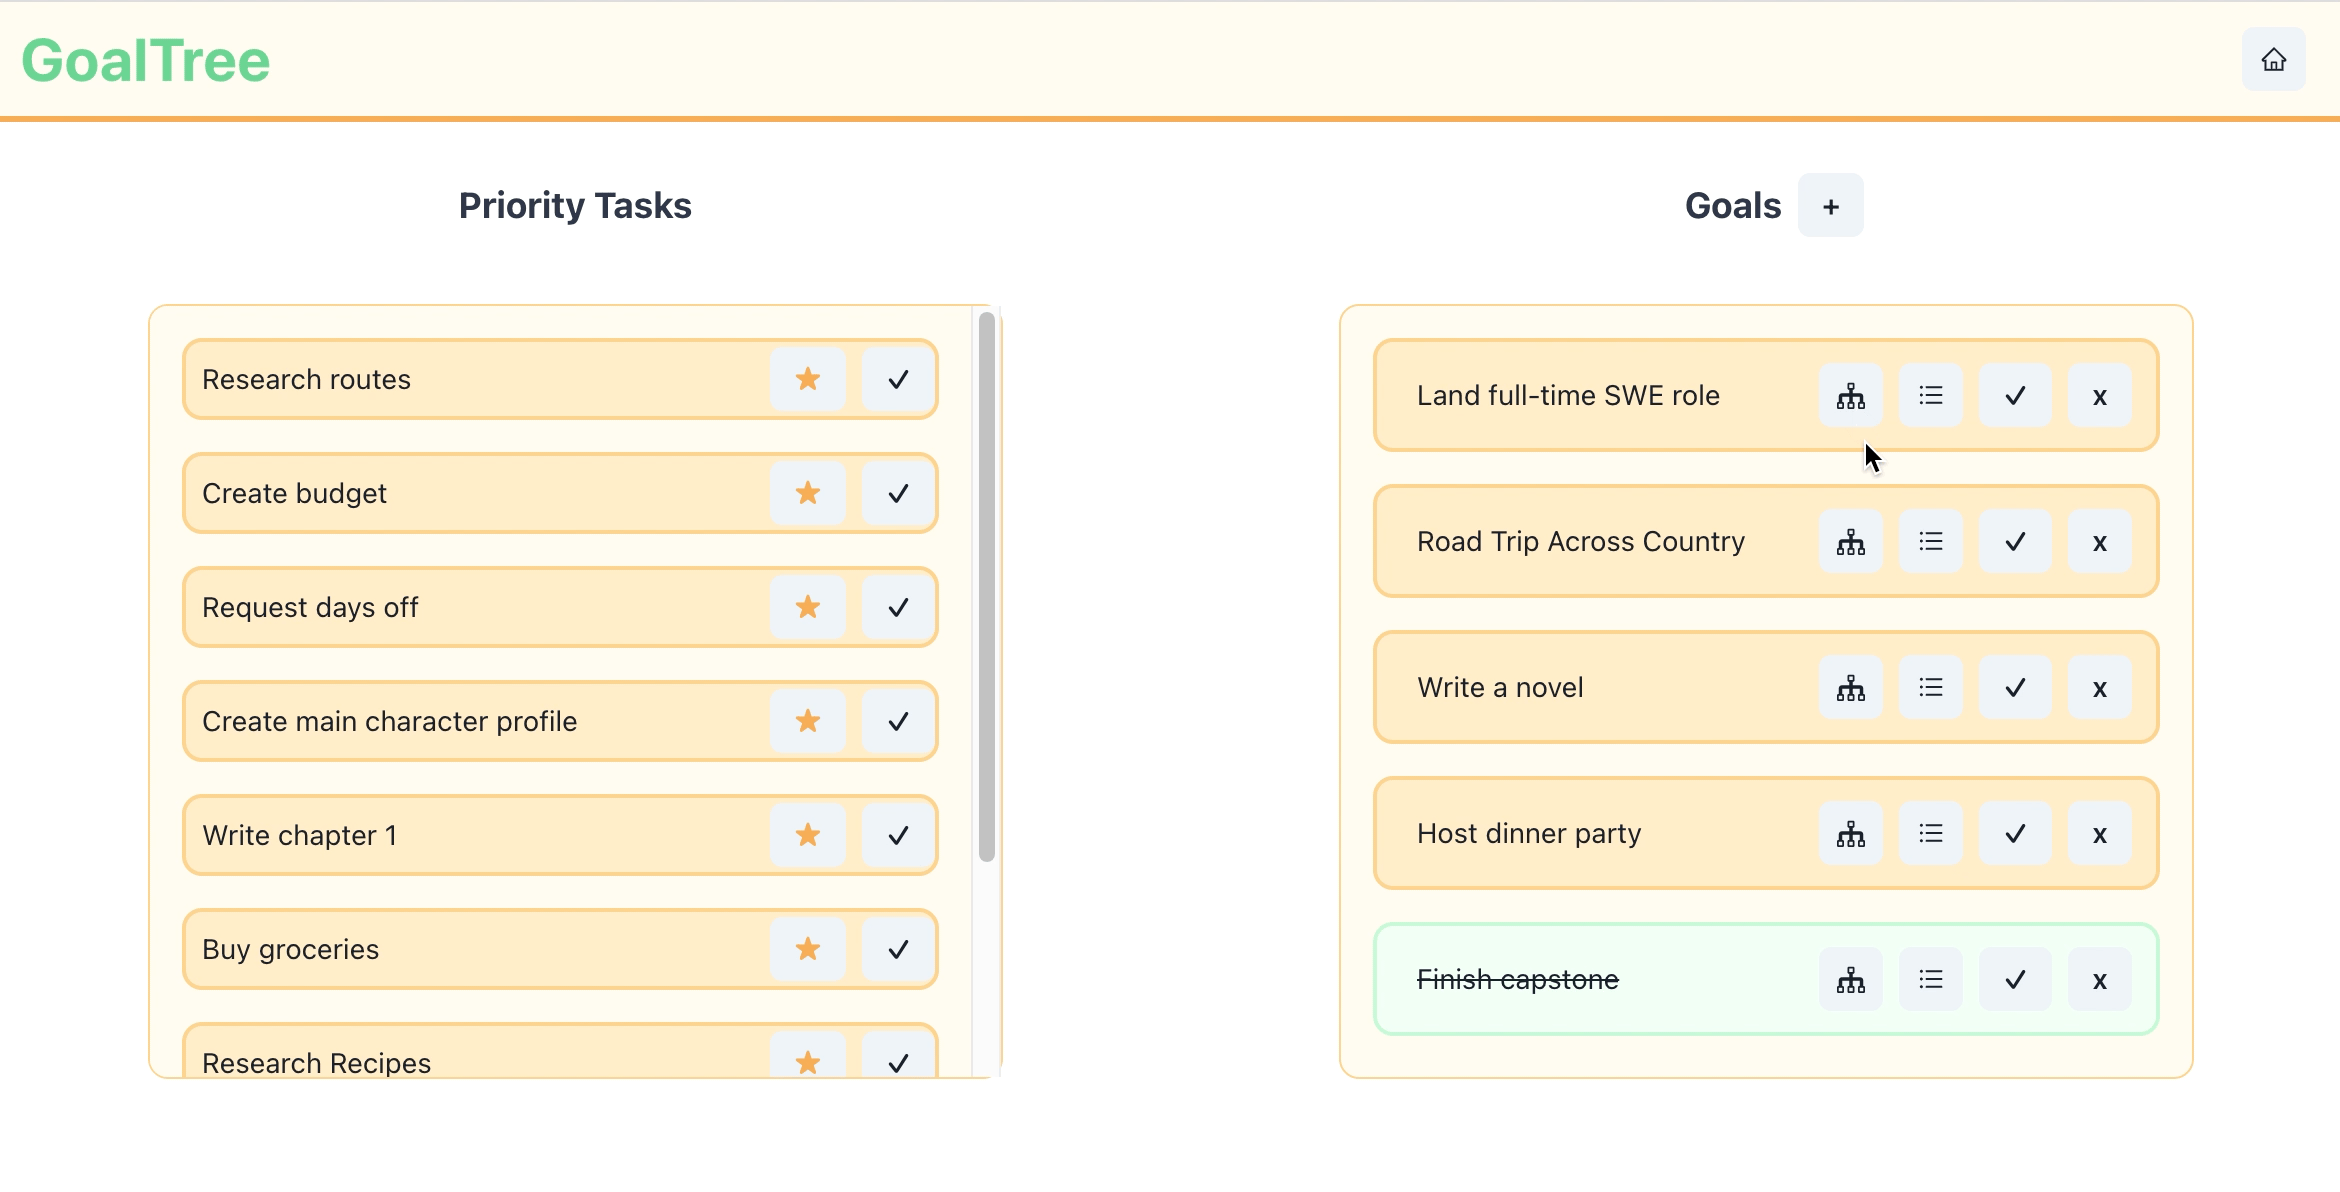Show task list for Road Trip Across Country
2340x1192 pixels.
tap(1930, 542)
